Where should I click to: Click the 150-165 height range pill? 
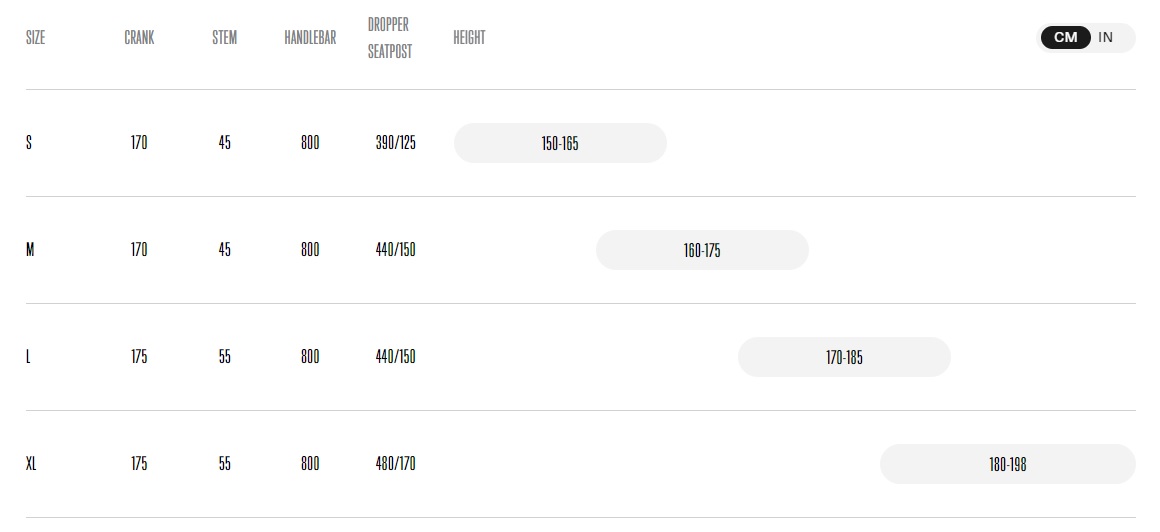(x=560, y=143)
